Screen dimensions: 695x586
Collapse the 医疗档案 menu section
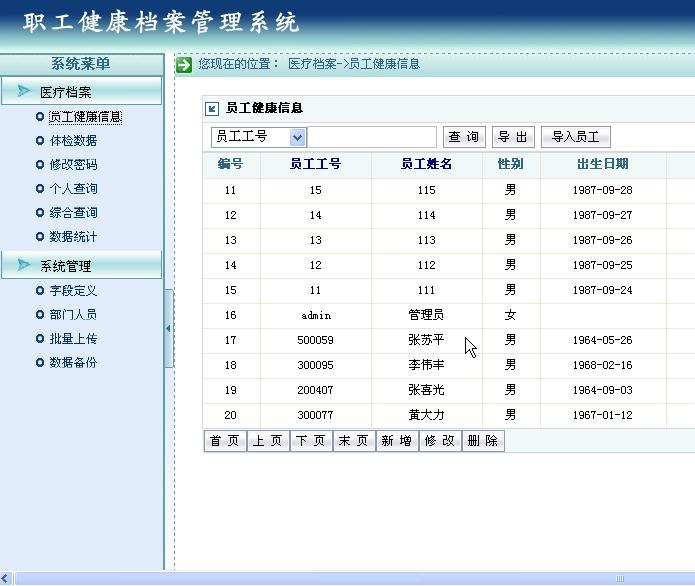pos(66,92)
